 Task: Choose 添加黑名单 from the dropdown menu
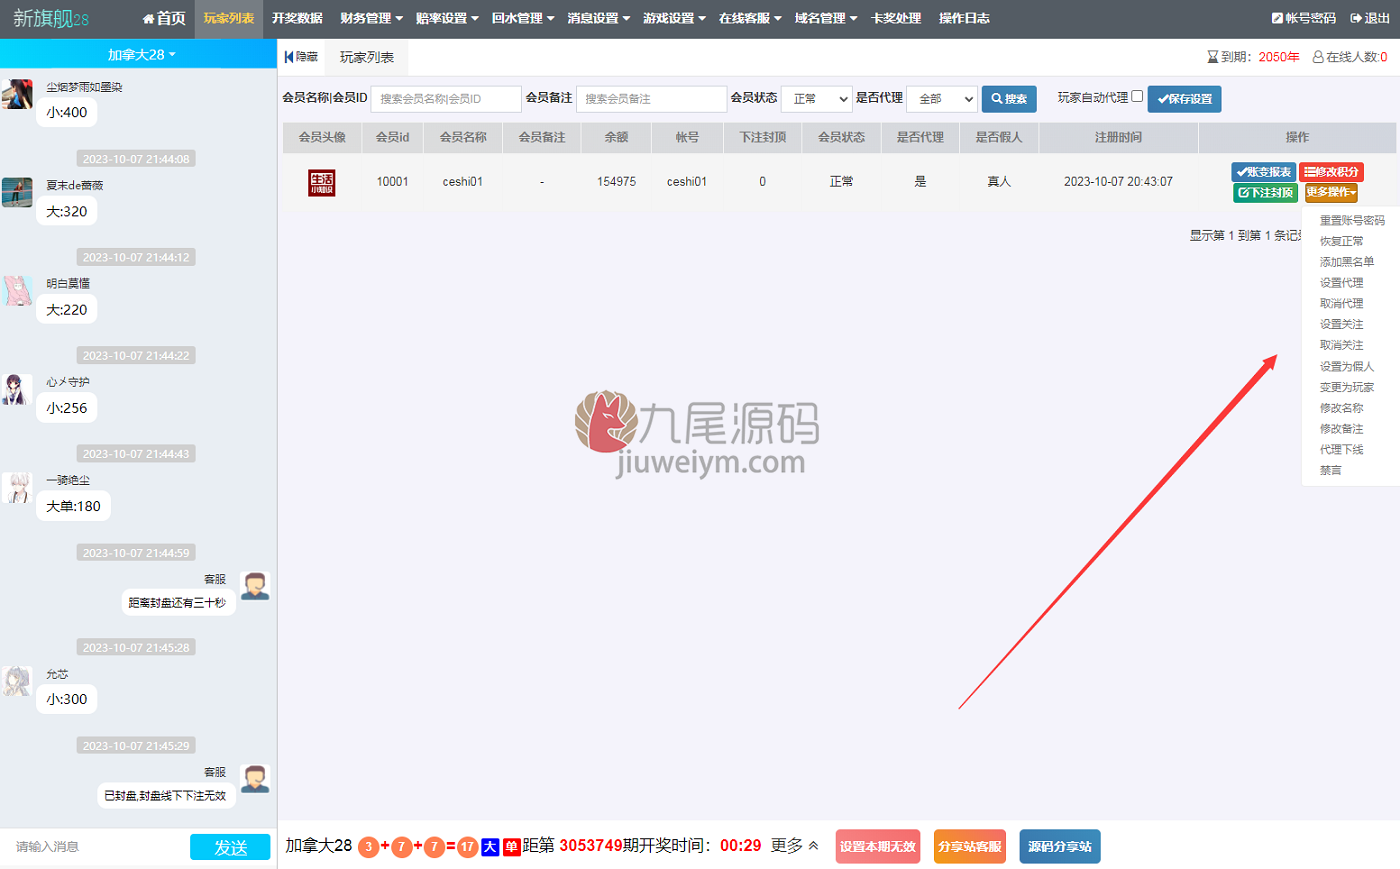[1346, 262]
